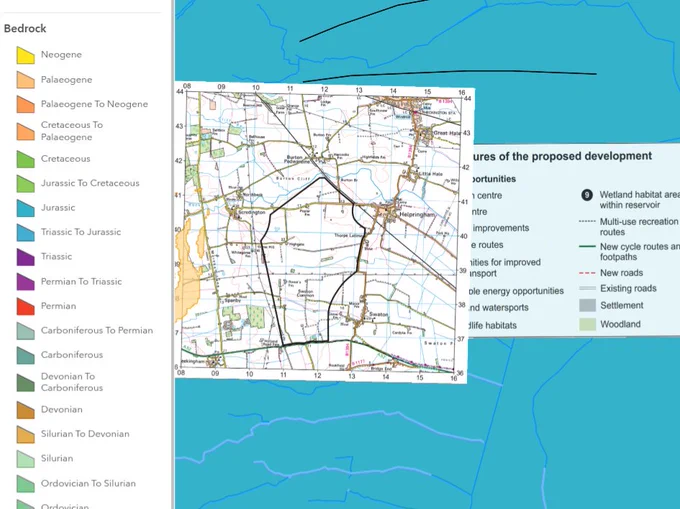Viewport: 680px width, 509px height.
Task: Click the Silurian To Devonian swatch
Action: (26, 434)
